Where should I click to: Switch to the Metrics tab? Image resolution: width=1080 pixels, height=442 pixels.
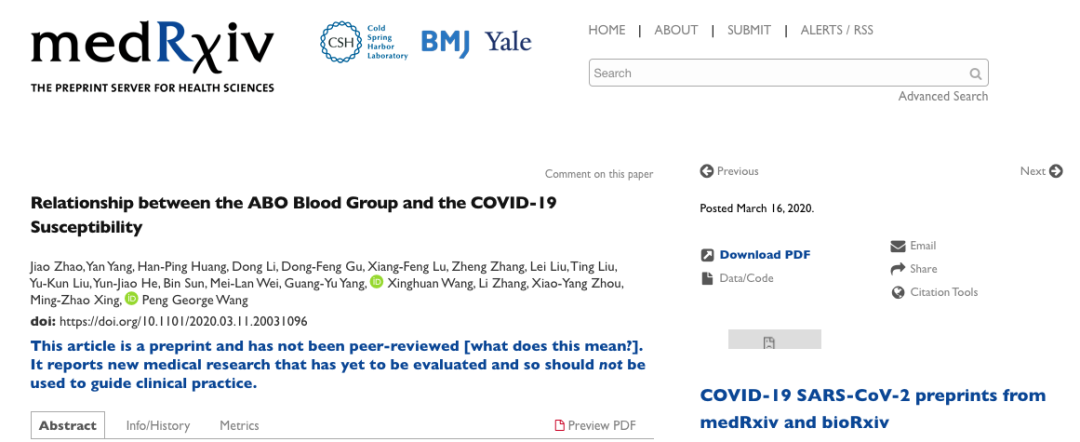pos(239,426)
